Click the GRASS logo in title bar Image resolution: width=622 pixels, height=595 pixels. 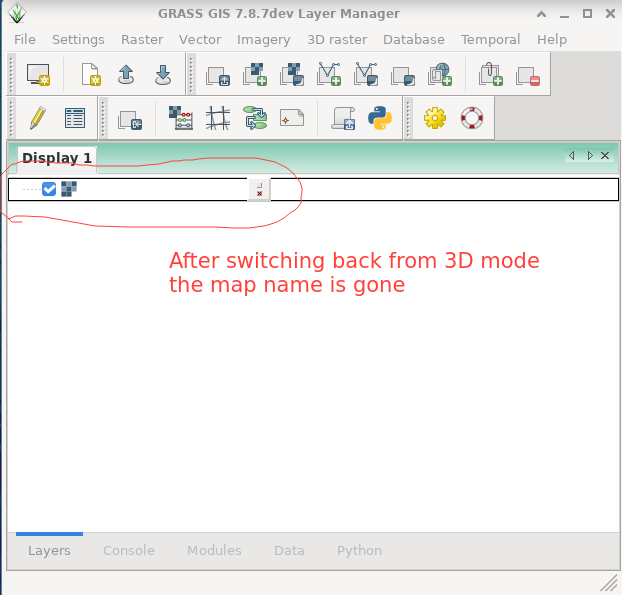(x=17, y=13)
